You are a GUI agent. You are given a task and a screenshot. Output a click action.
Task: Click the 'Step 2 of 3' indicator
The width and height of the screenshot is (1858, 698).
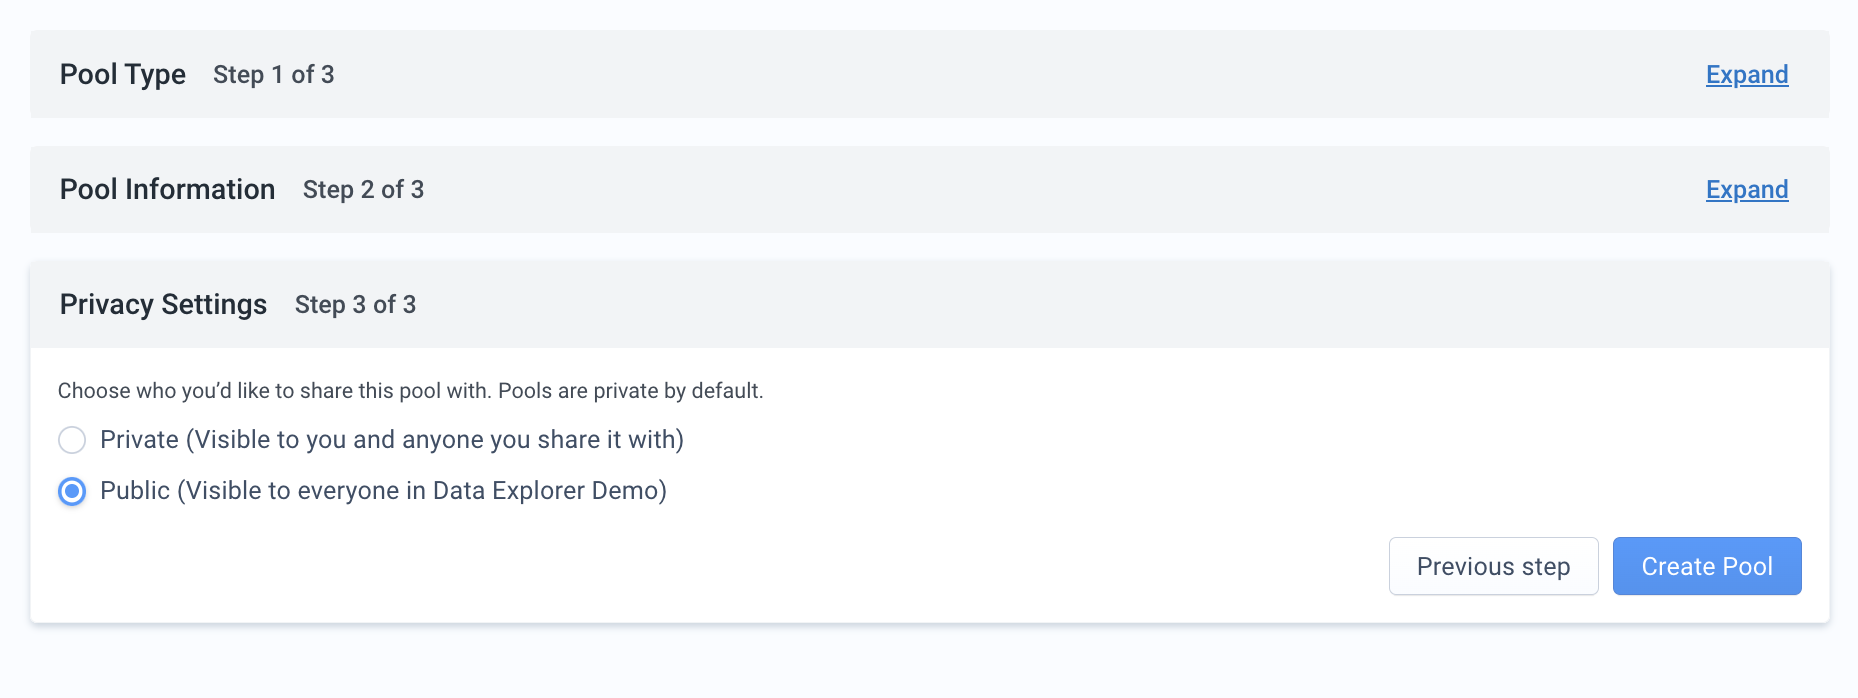point(364,190)
